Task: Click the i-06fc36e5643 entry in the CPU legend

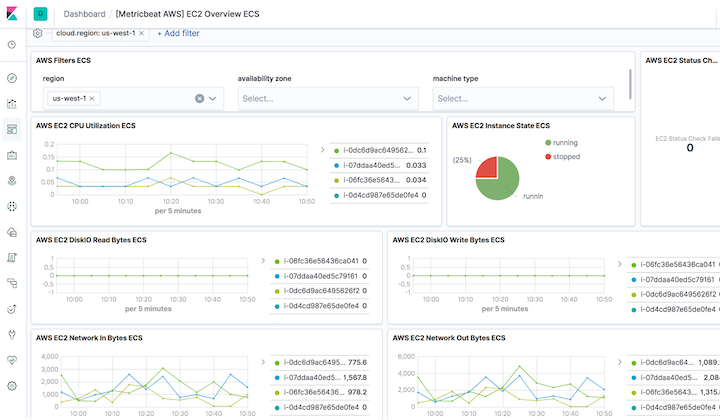Action: coord(379,180)
